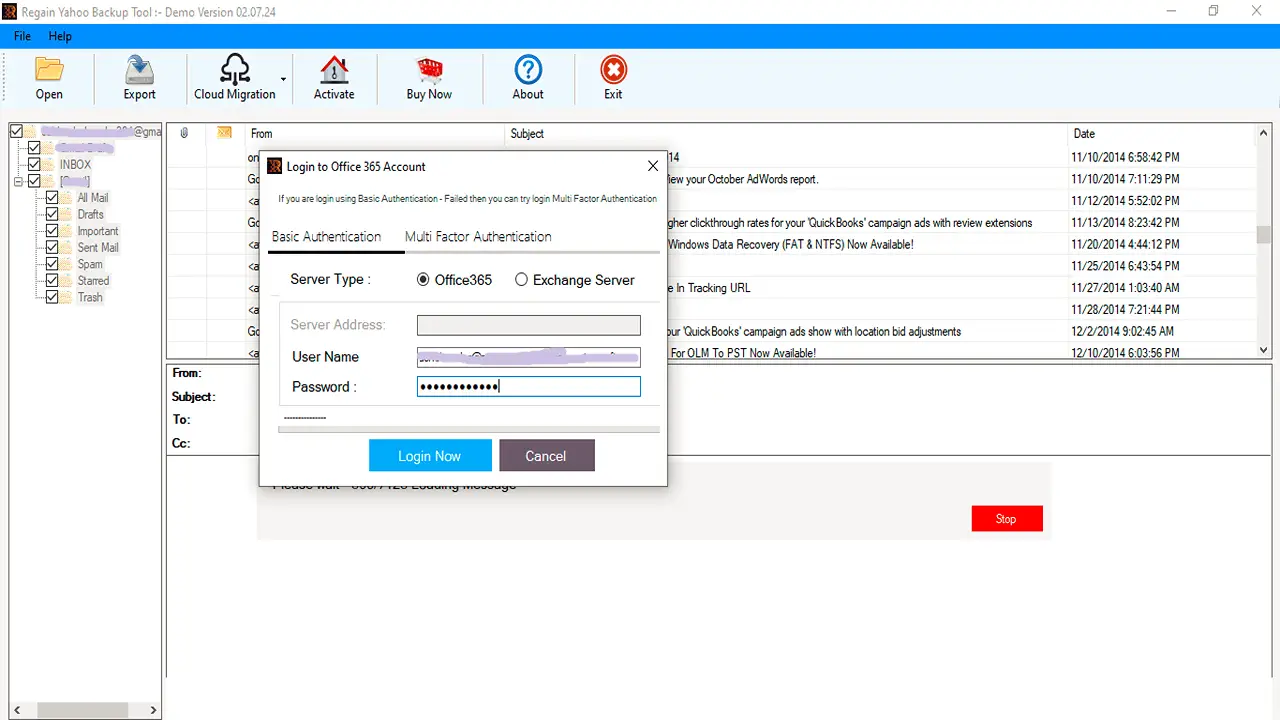Uncheck the Drafts folder checkbox
This screenshot has width=1280, height=720.
coord(52,214)
